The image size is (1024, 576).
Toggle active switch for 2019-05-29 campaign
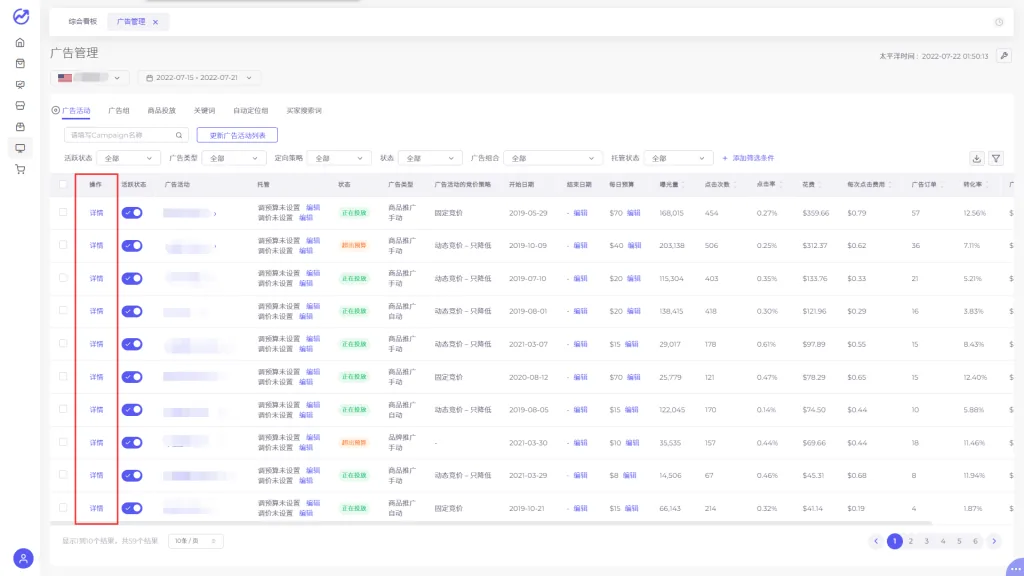pos(132,213)
